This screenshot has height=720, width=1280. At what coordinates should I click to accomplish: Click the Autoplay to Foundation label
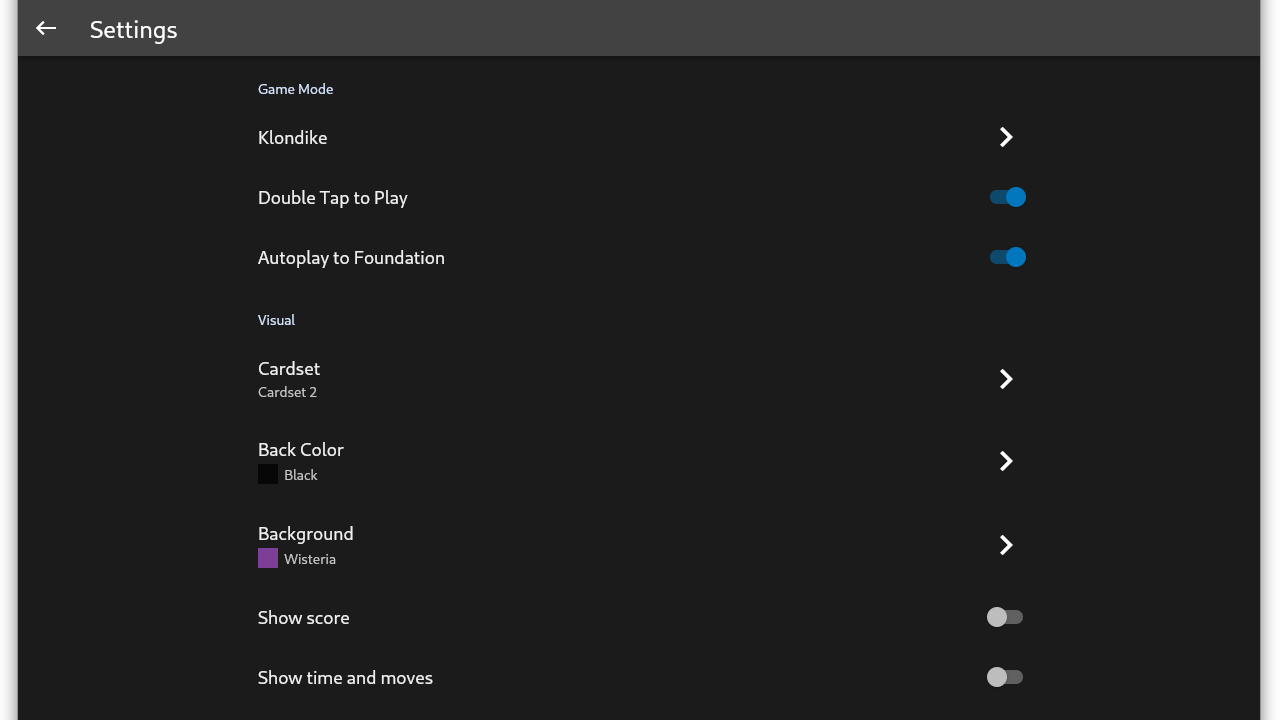coord(351,258)
